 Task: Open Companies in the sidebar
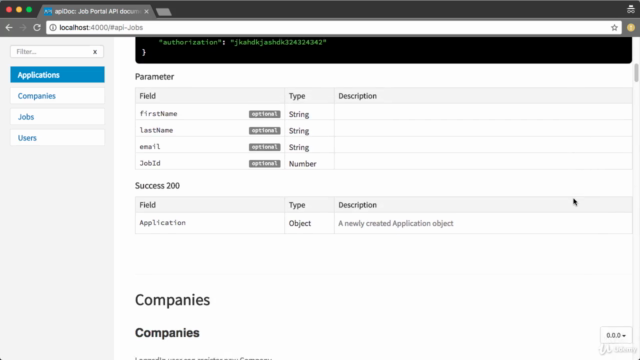[57, 96]
